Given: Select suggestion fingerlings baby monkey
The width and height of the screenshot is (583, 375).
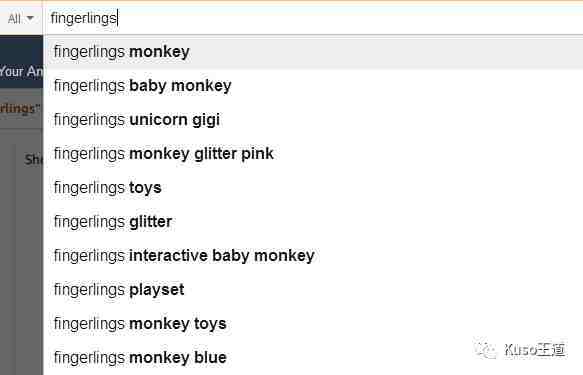Looking at the screenshot, I should 313,86.
